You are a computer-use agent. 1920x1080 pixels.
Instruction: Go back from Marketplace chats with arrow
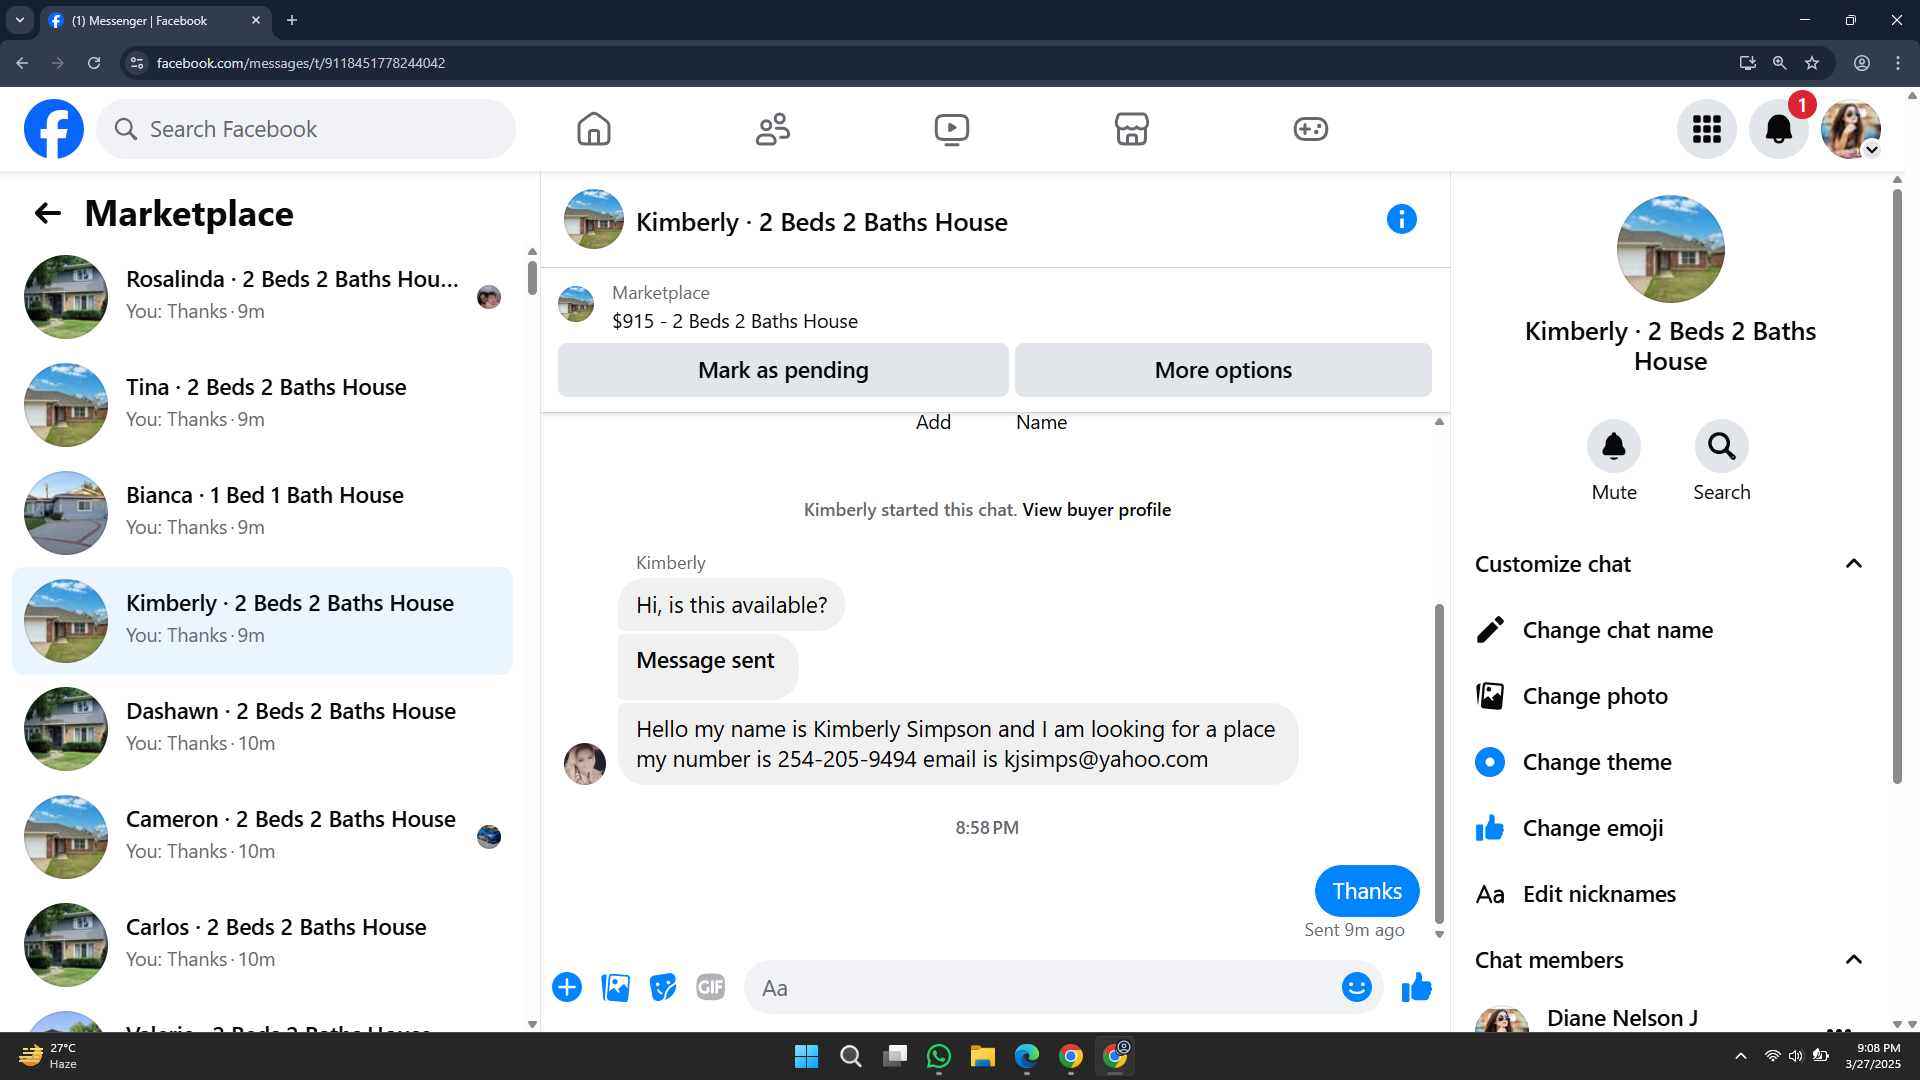(x=47, y=213)
